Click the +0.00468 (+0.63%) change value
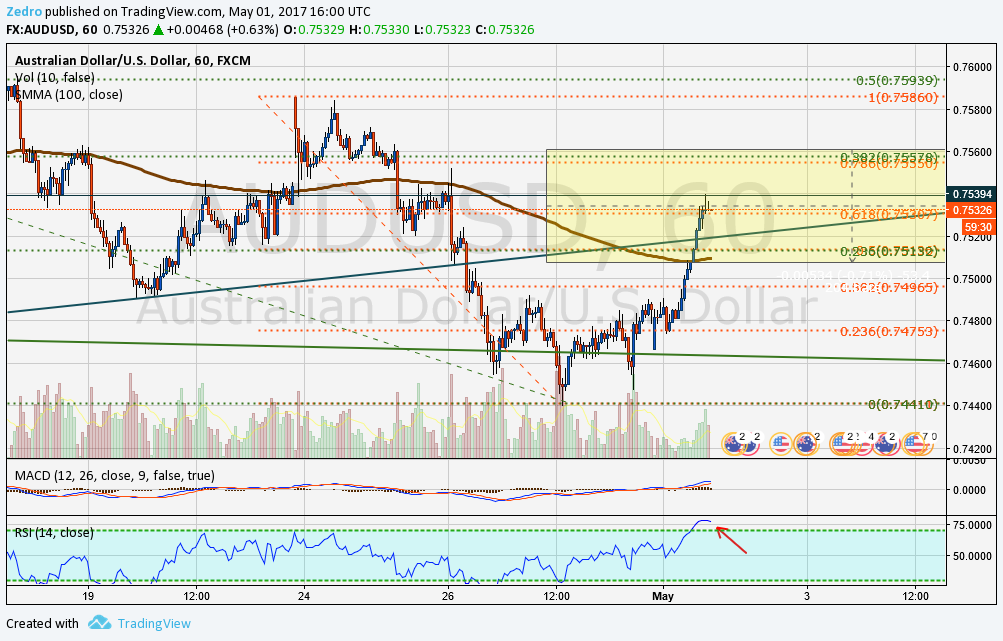The width and height of the screenshot is (1003, 641). point(223,29)
